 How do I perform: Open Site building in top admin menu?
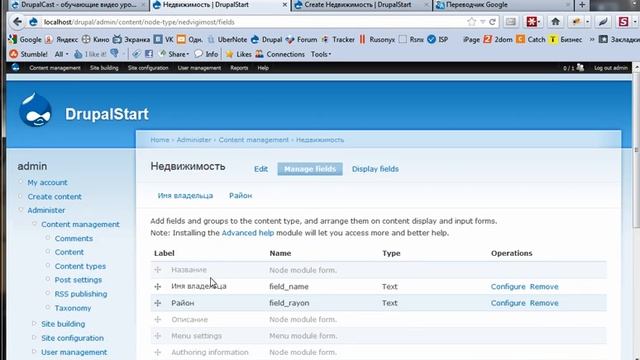coord(104,68)
